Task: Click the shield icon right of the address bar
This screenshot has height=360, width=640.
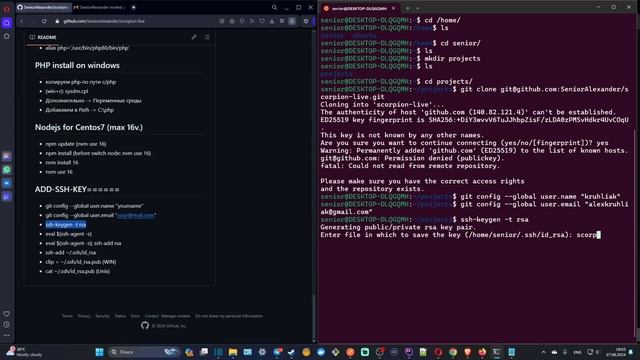Action: (x=306, y=21)
